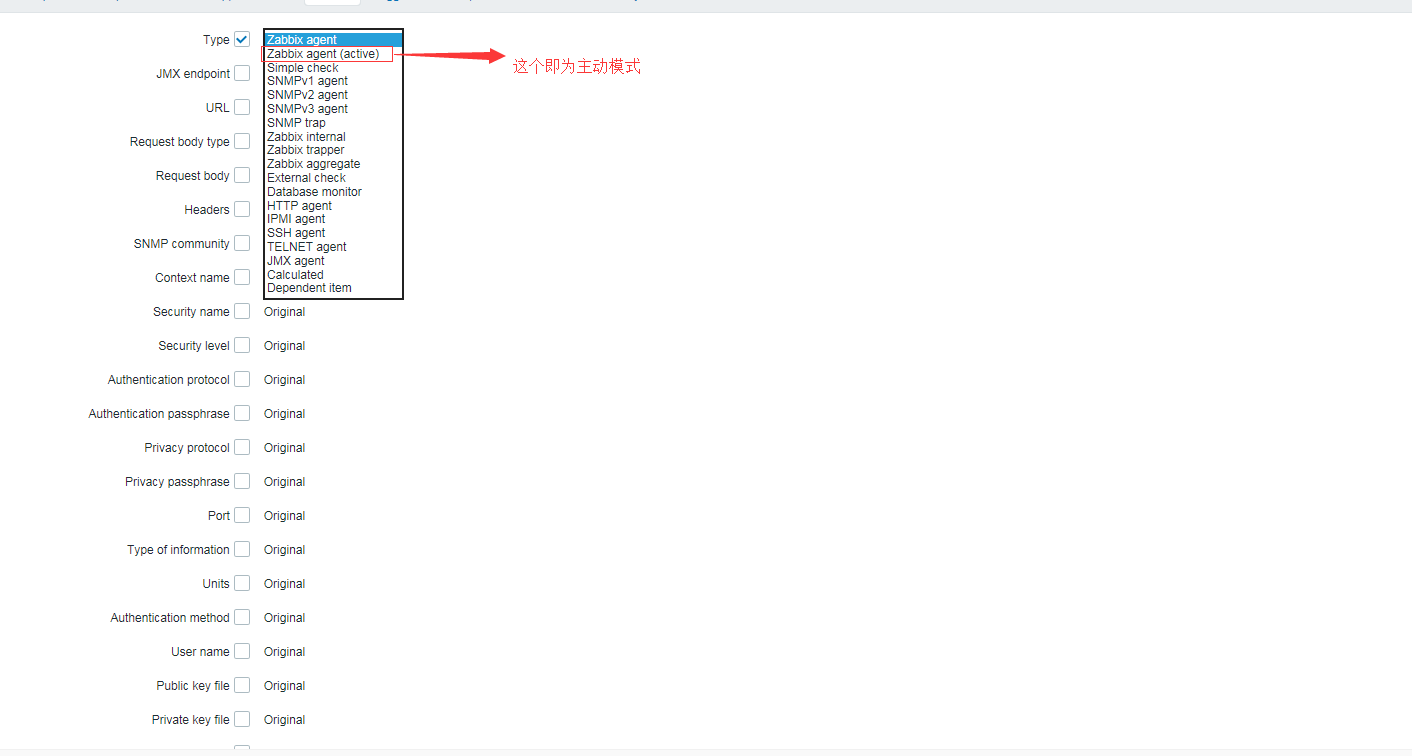Image resolution: width=1412 pixels, height=756 pixels.
Task: Choose Zabbix agent (active) from Type list
Action: pyautogui.click(x=333, y=54)
